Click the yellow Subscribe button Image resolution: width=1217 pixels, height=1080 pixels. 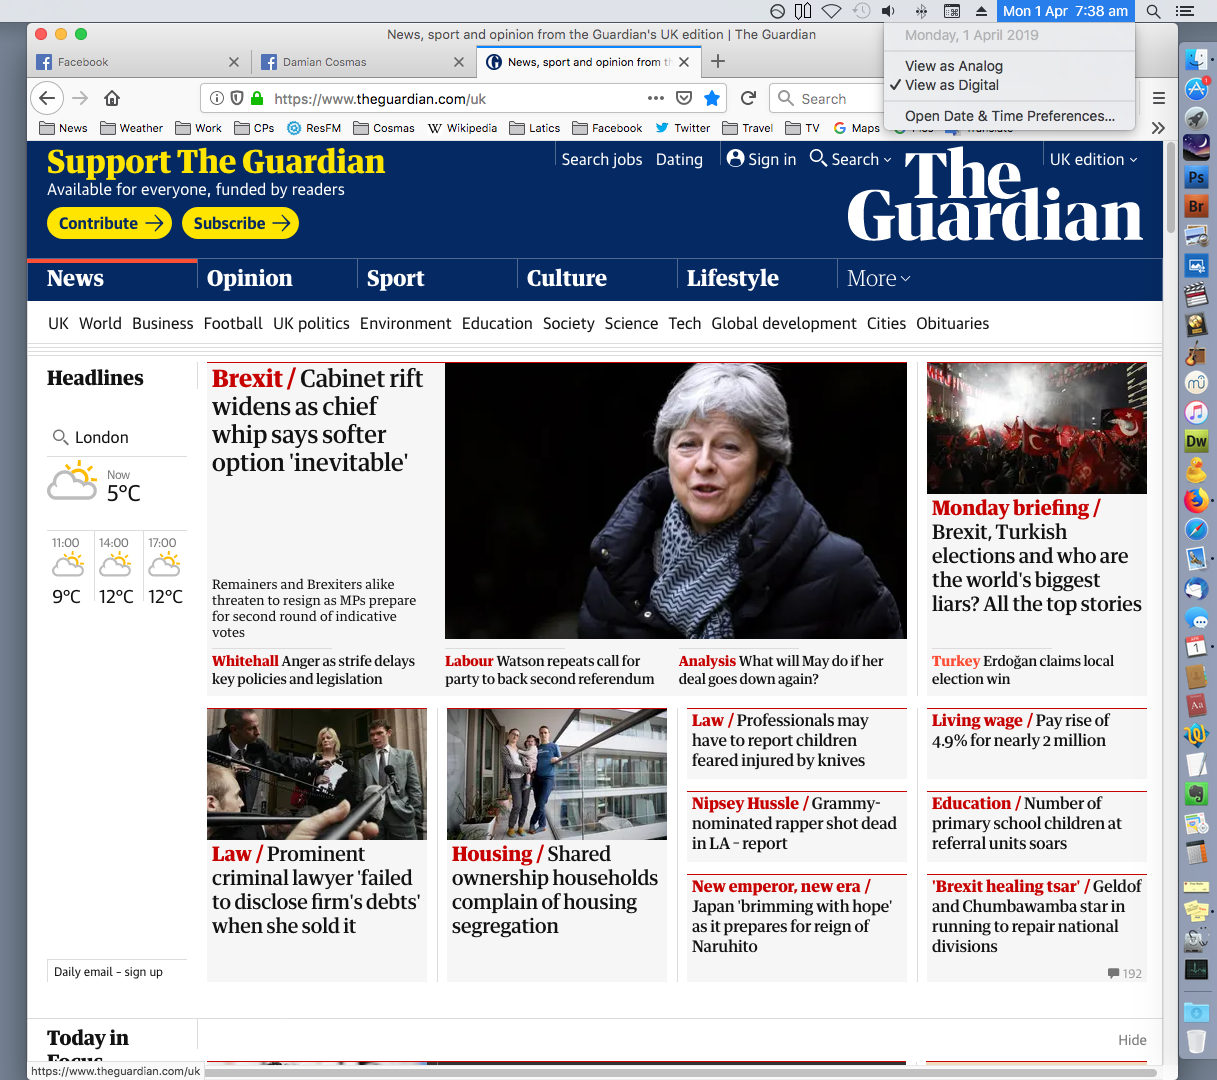click(240, 223)
